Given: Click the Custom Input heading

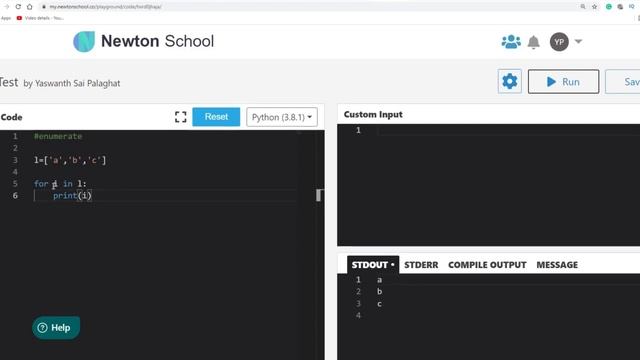Looking at the screenshot, I should click(x=373, y=115).
